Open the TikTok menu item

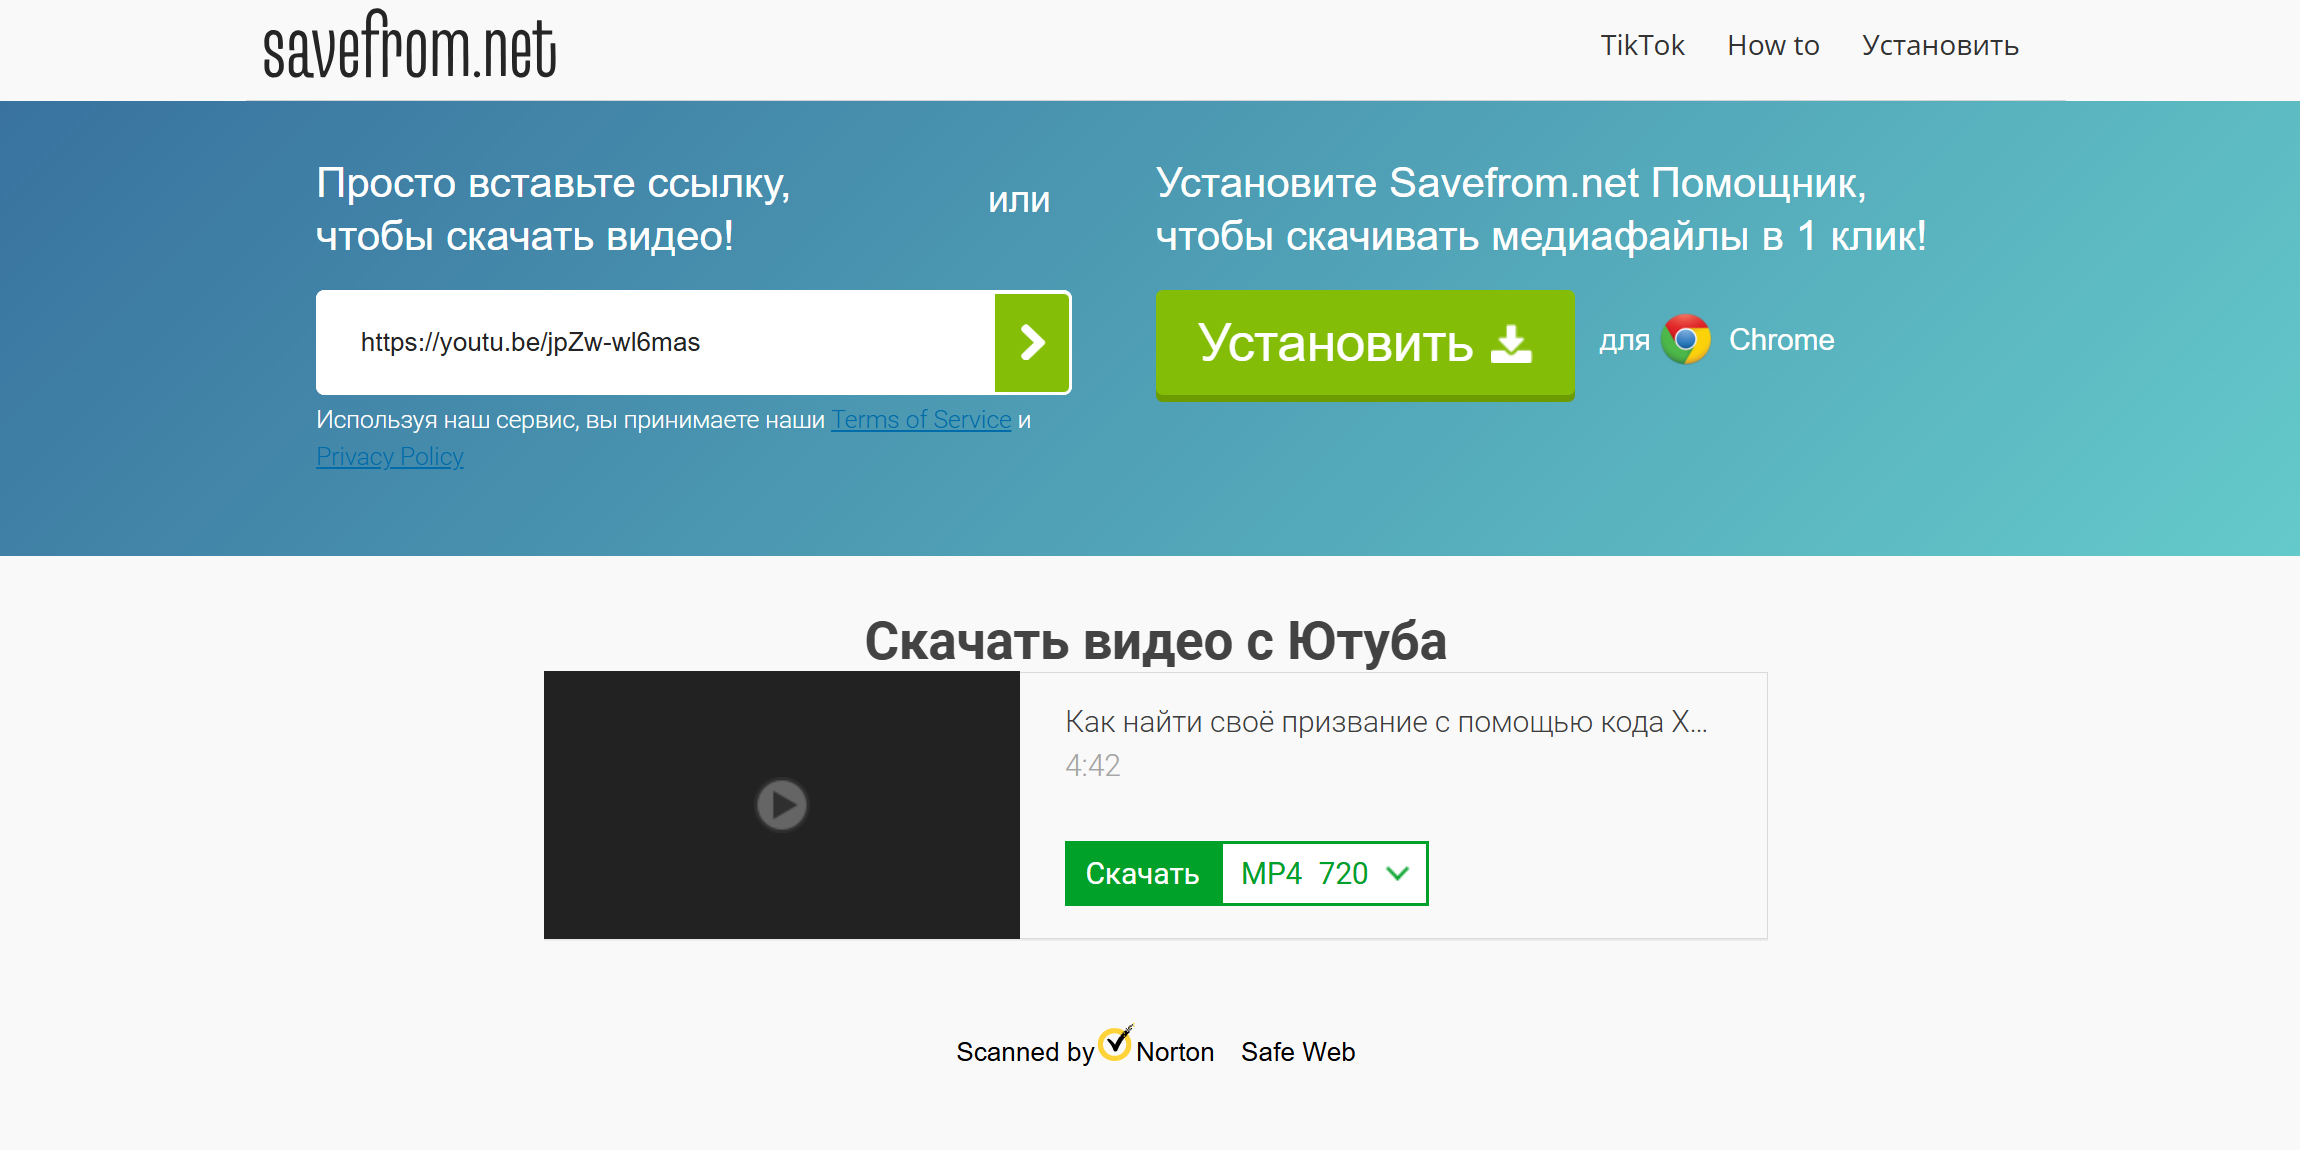click(1642, 46)
